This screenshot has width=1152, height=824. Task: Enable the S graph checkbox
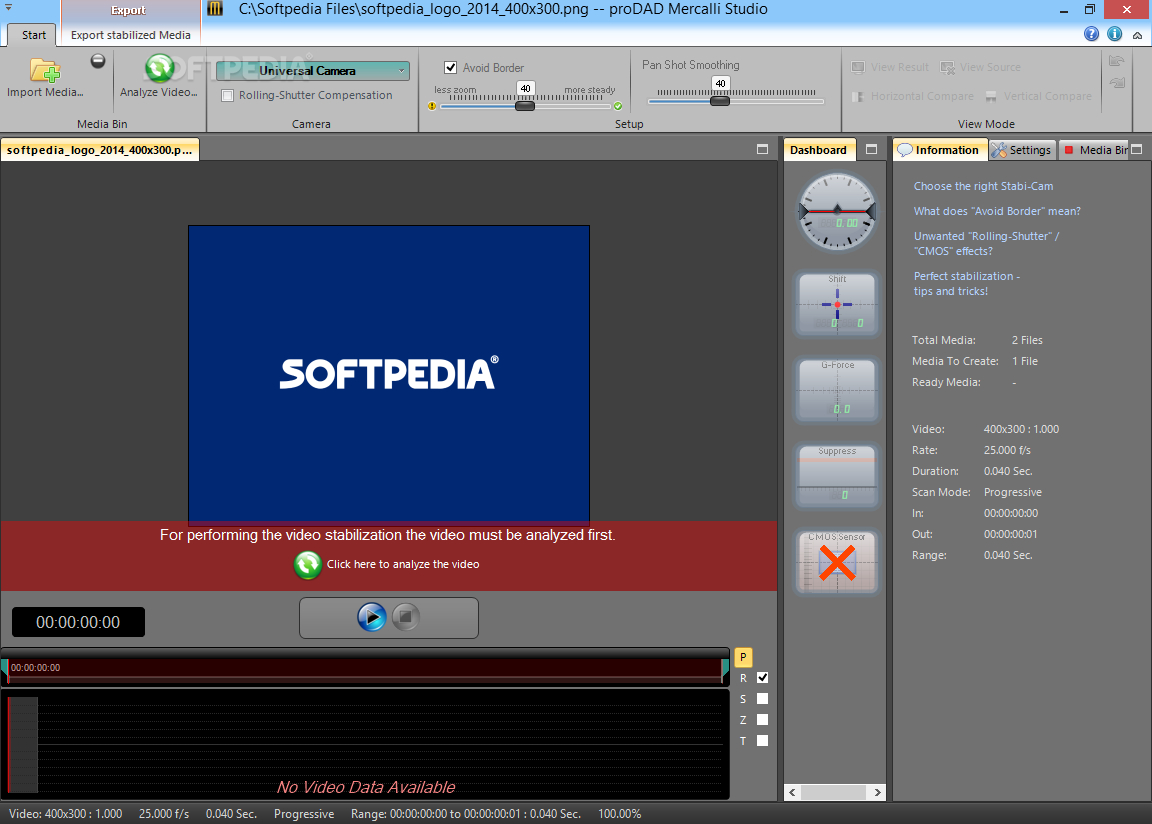coord(763,699)
